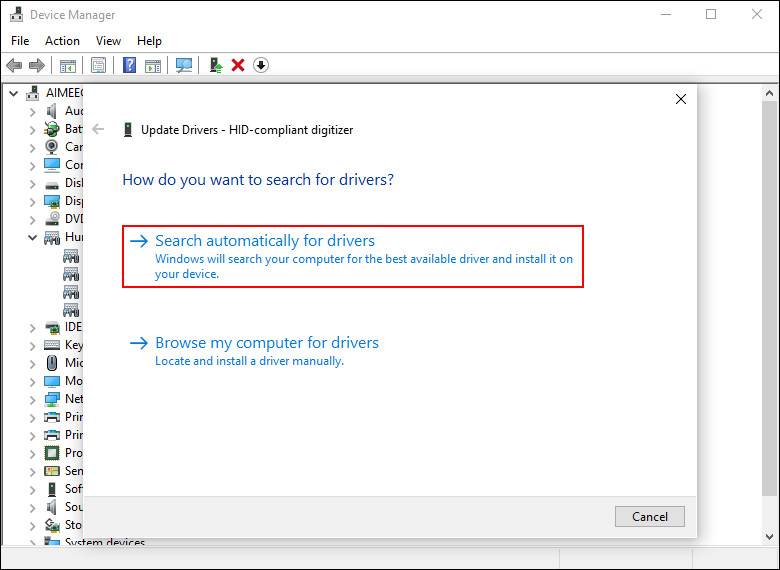The height and width of the screenshot is (570, 780).
Task: Select the Display adapters icon in tree
Action: [x=52, y=201]
